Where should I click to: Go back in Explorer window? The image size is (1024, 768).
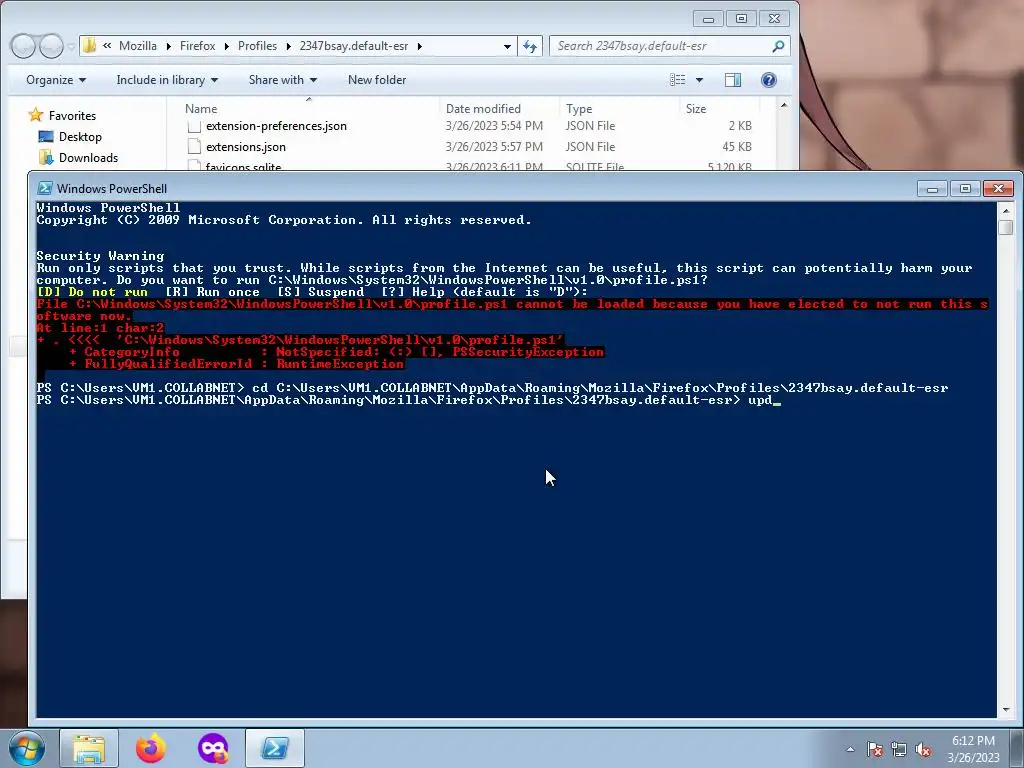point(23,46)
